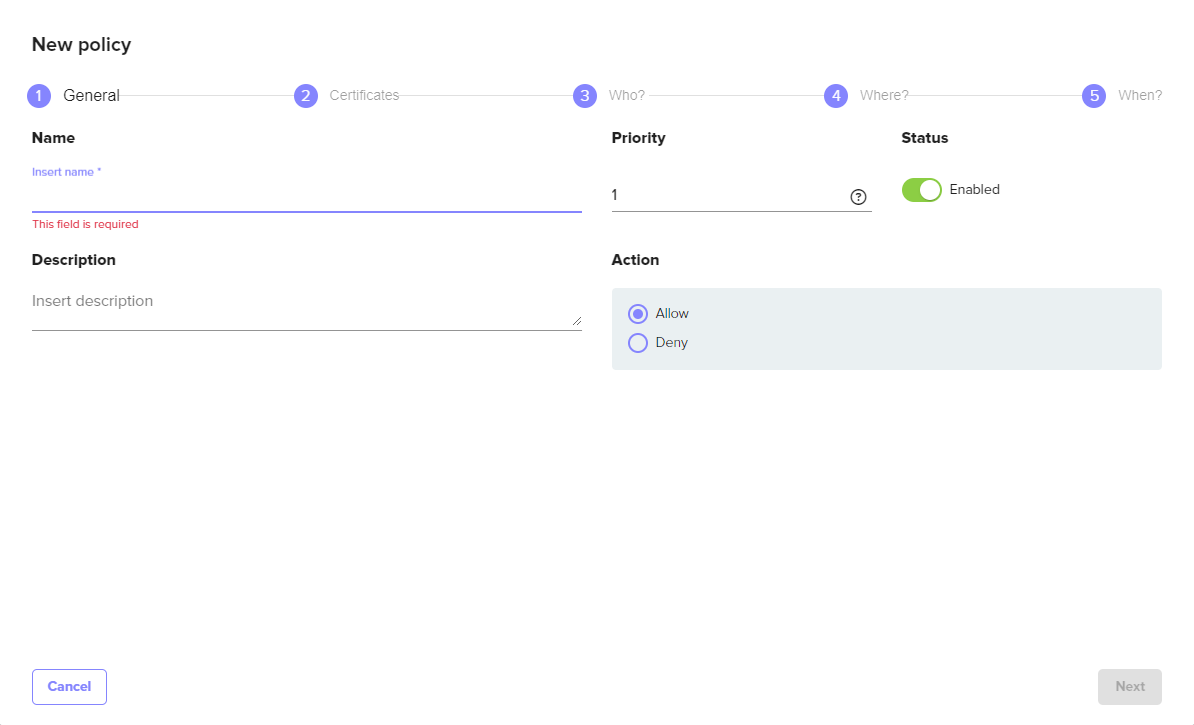Go to the General step label
1194x725 pixels.
(91, 96)
